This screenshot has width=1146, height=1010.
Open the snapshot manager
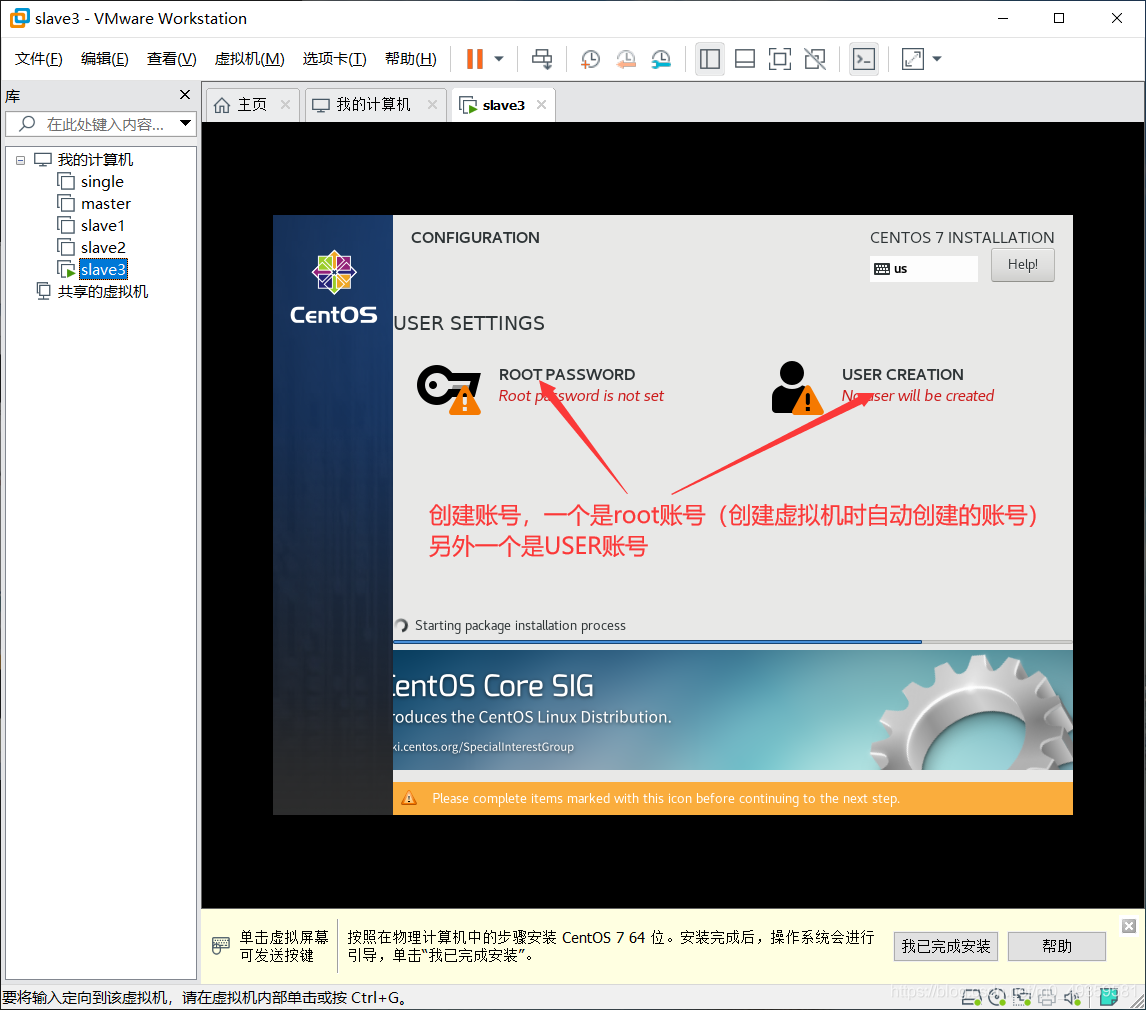(x=661, y=59)
